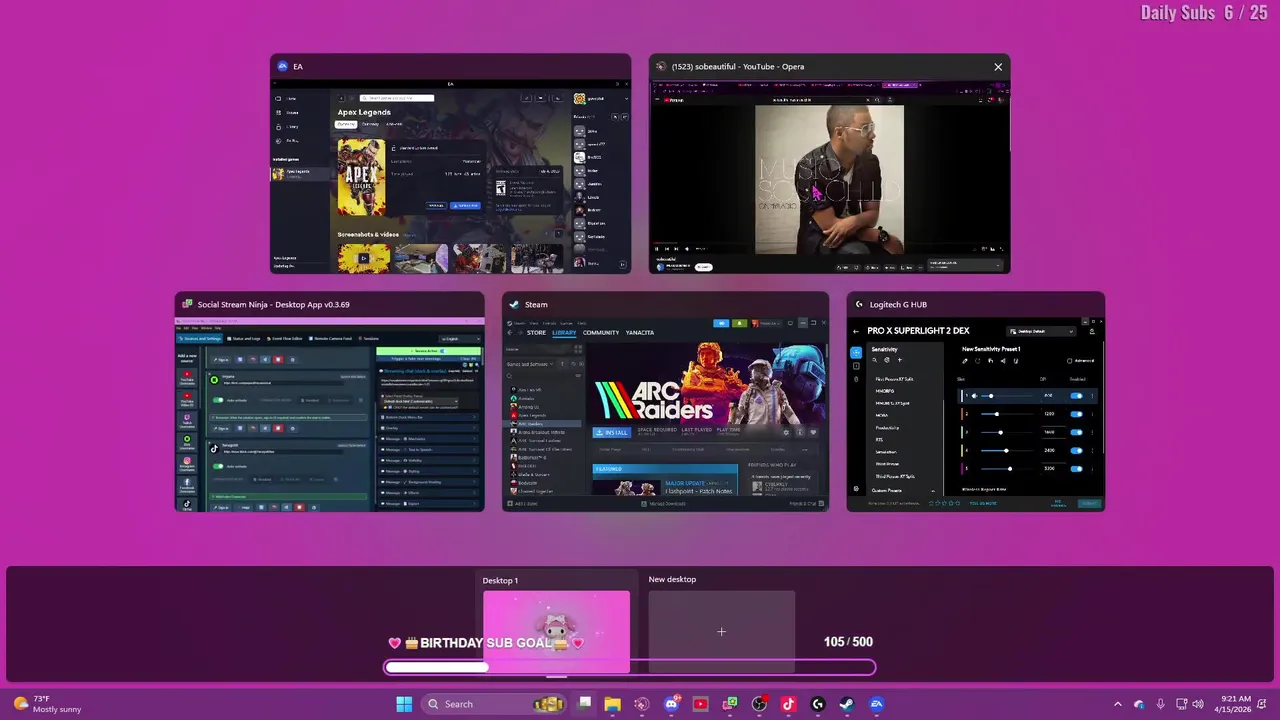Open Steam from the taskbar
This screenshot has width=1280, height=720.
pos(847,704)
